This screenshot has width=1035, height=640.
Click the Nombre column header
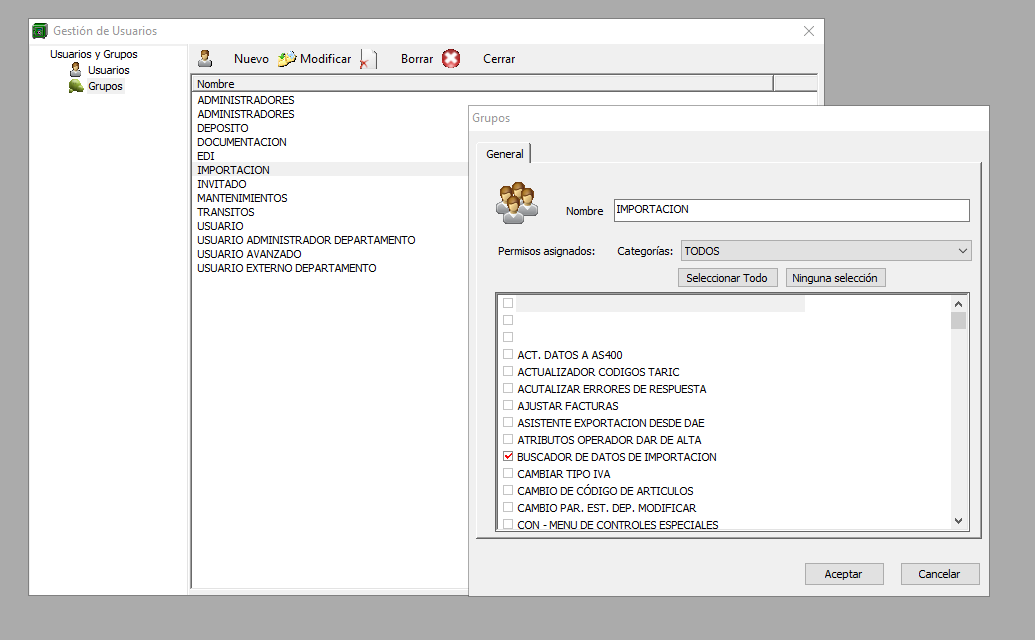click(x=481, y=84)
